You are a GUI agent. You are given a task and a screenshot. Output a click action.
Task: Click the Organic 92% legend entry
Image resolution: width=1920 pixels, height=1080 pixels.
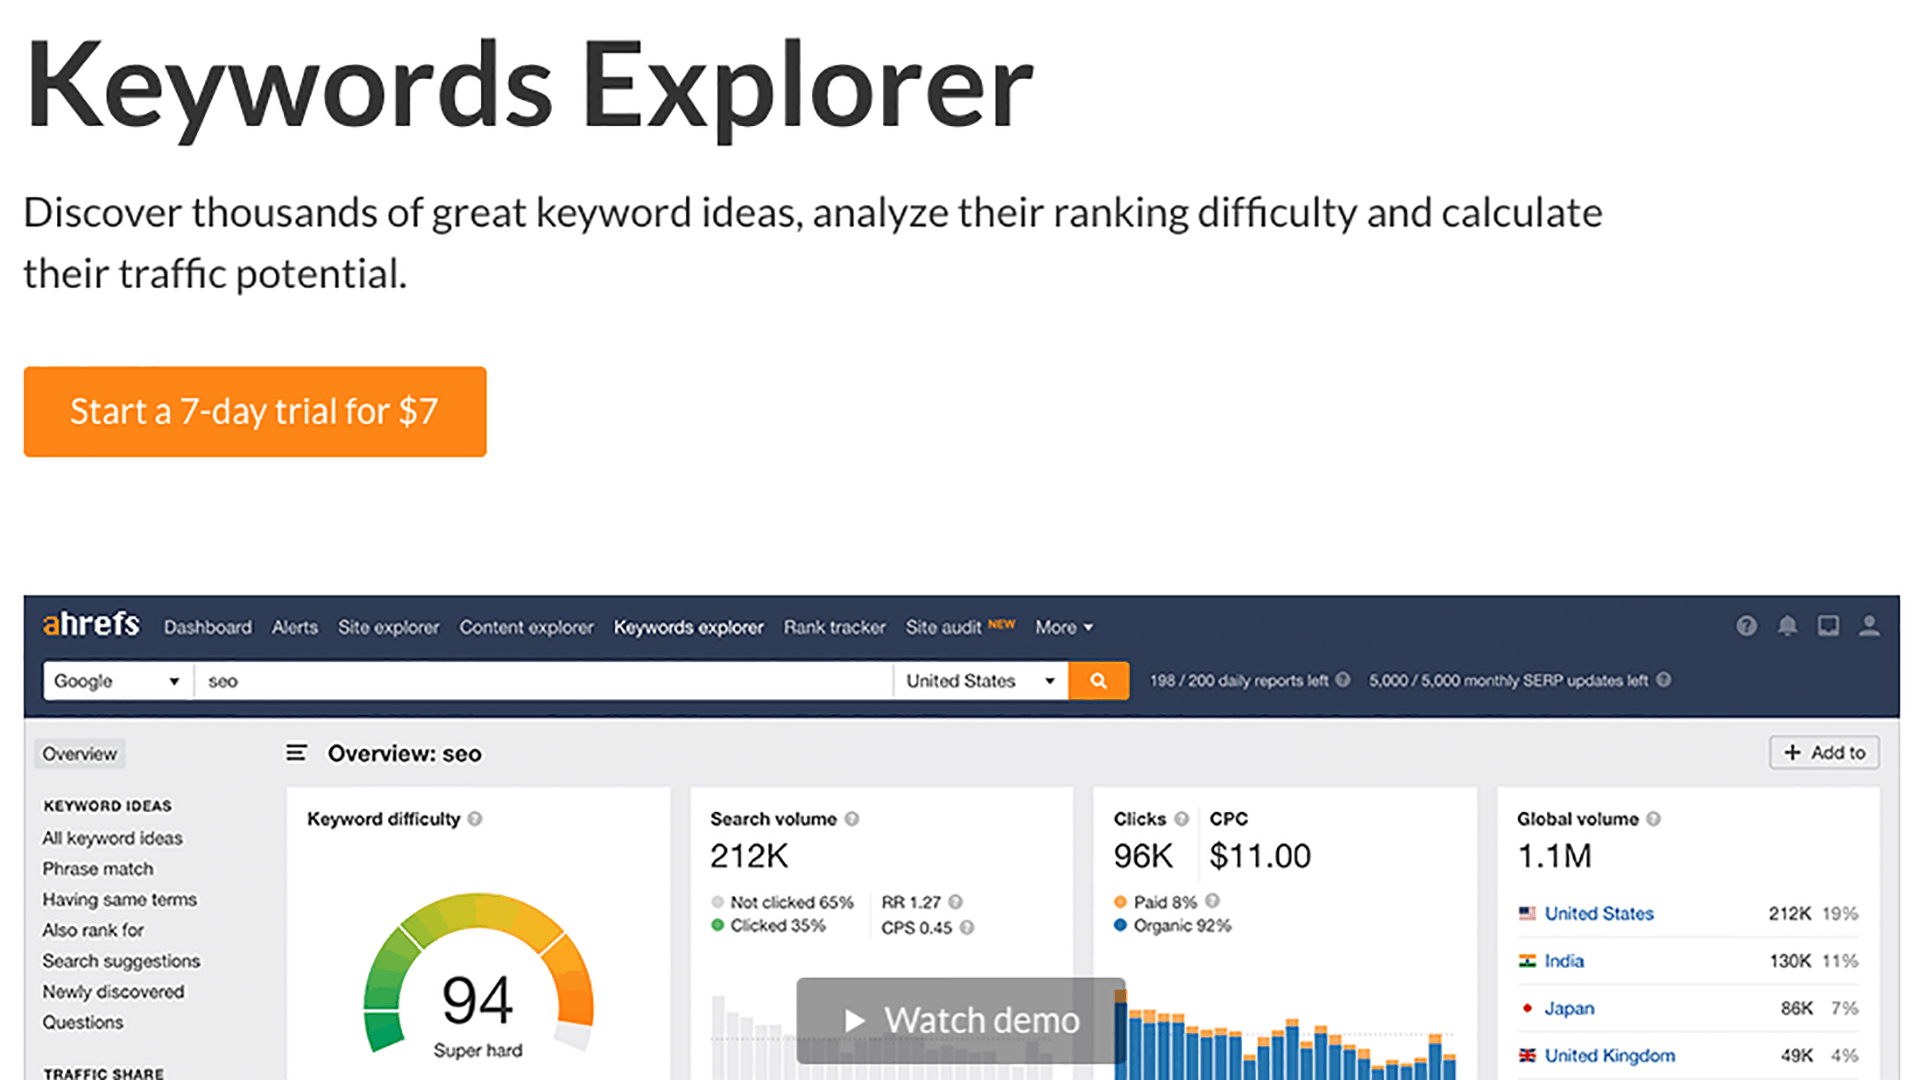pos(1173,926)
